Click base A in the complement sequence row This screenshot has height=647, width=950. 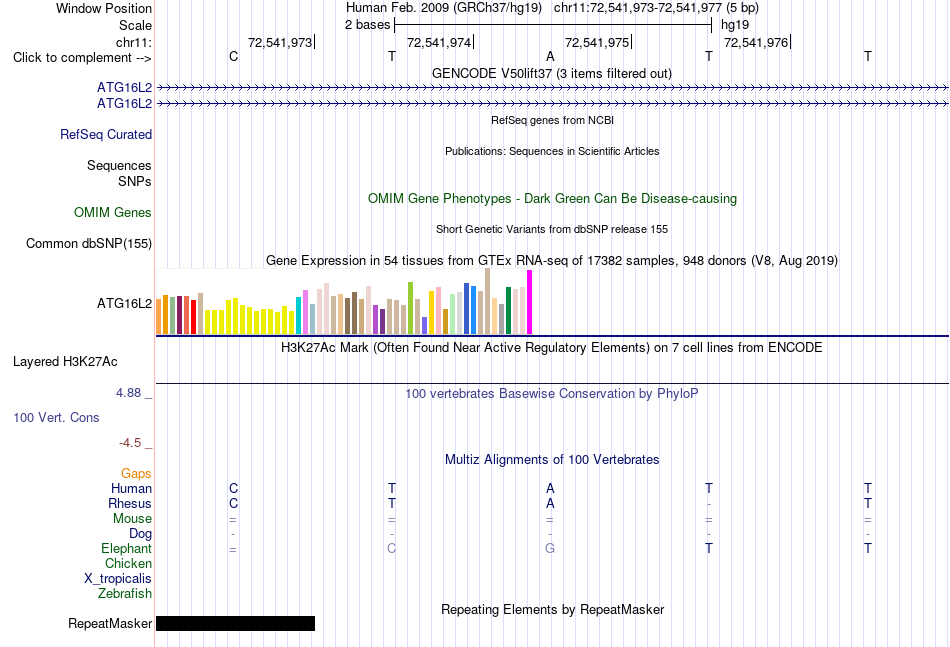[x=550, y=56]
